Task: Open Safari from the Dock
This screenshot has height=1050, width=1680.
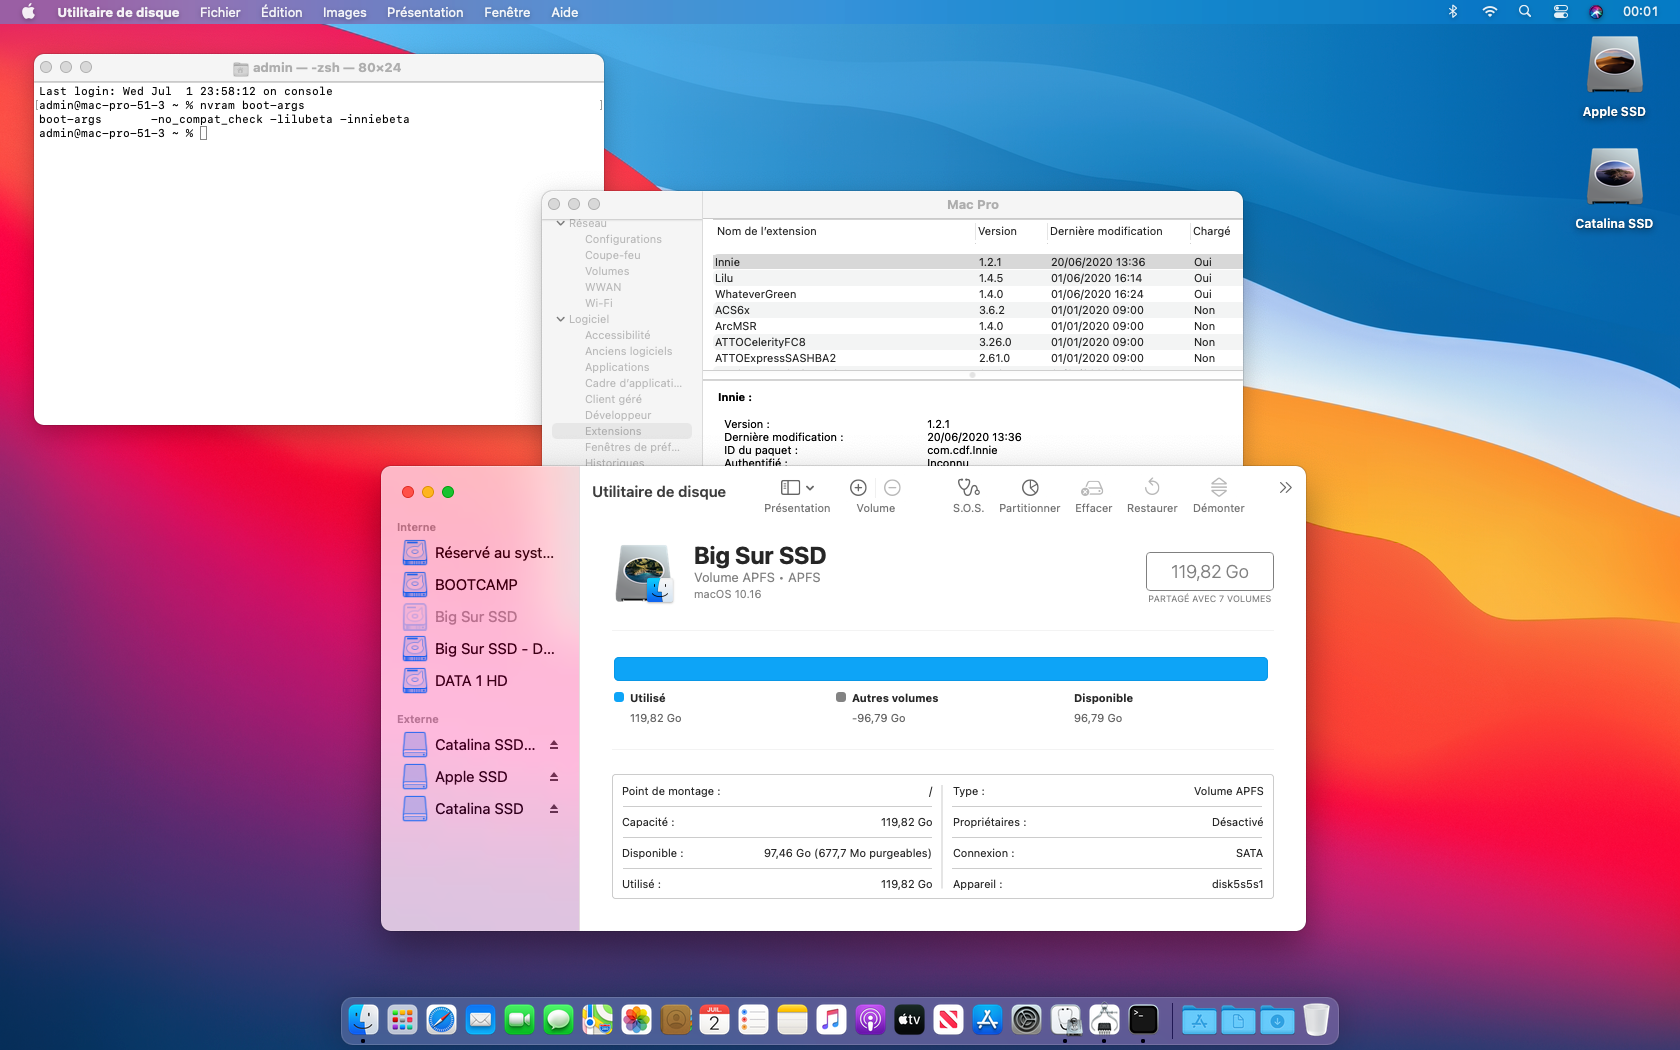Action: coord(441,1020)
